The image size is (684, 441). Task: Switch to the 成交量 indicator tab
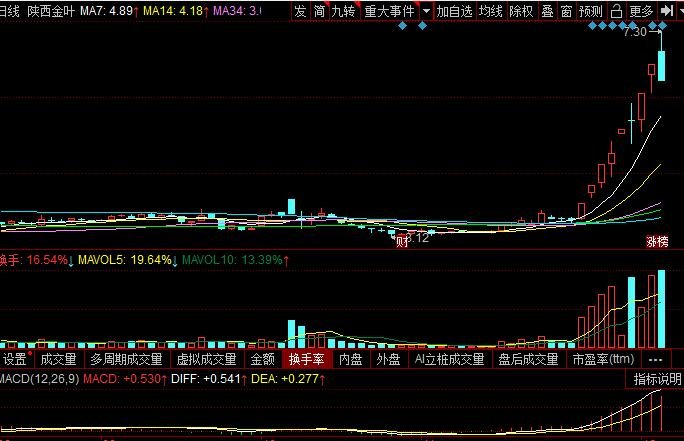click(58, 359)
